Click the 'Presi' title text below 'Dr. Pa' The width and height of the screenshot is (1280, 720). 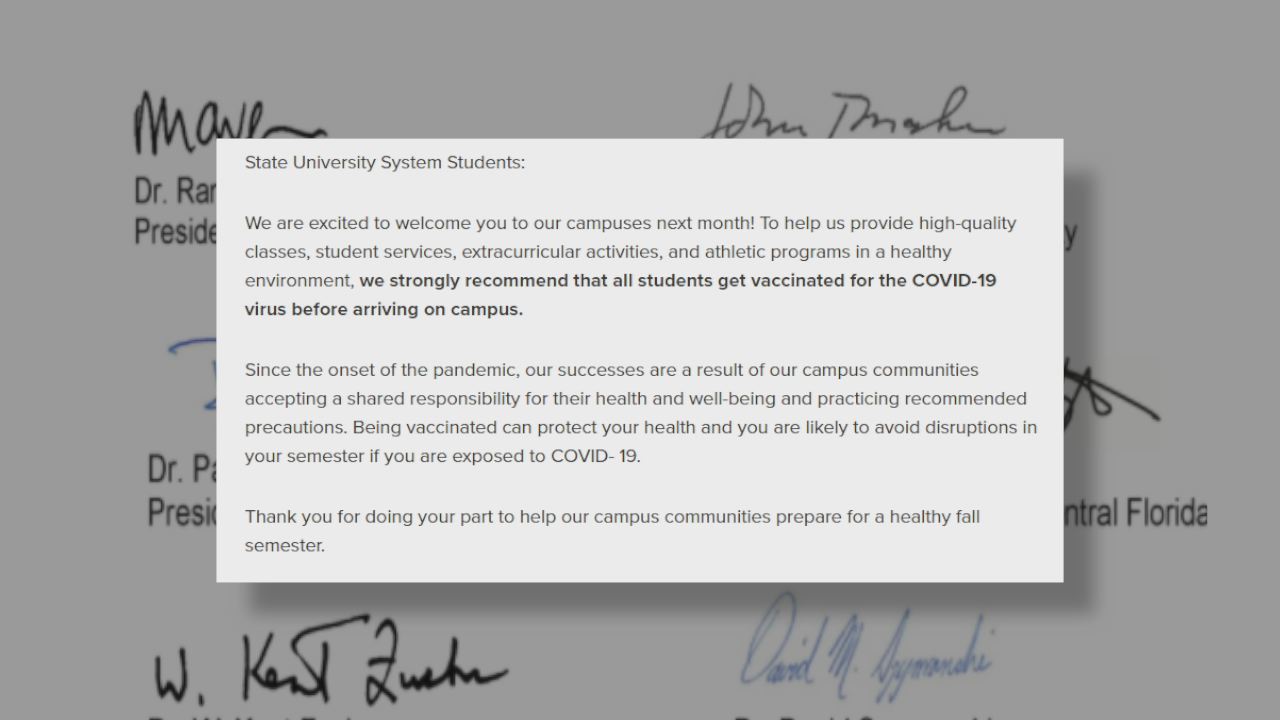tap(182, 512)
